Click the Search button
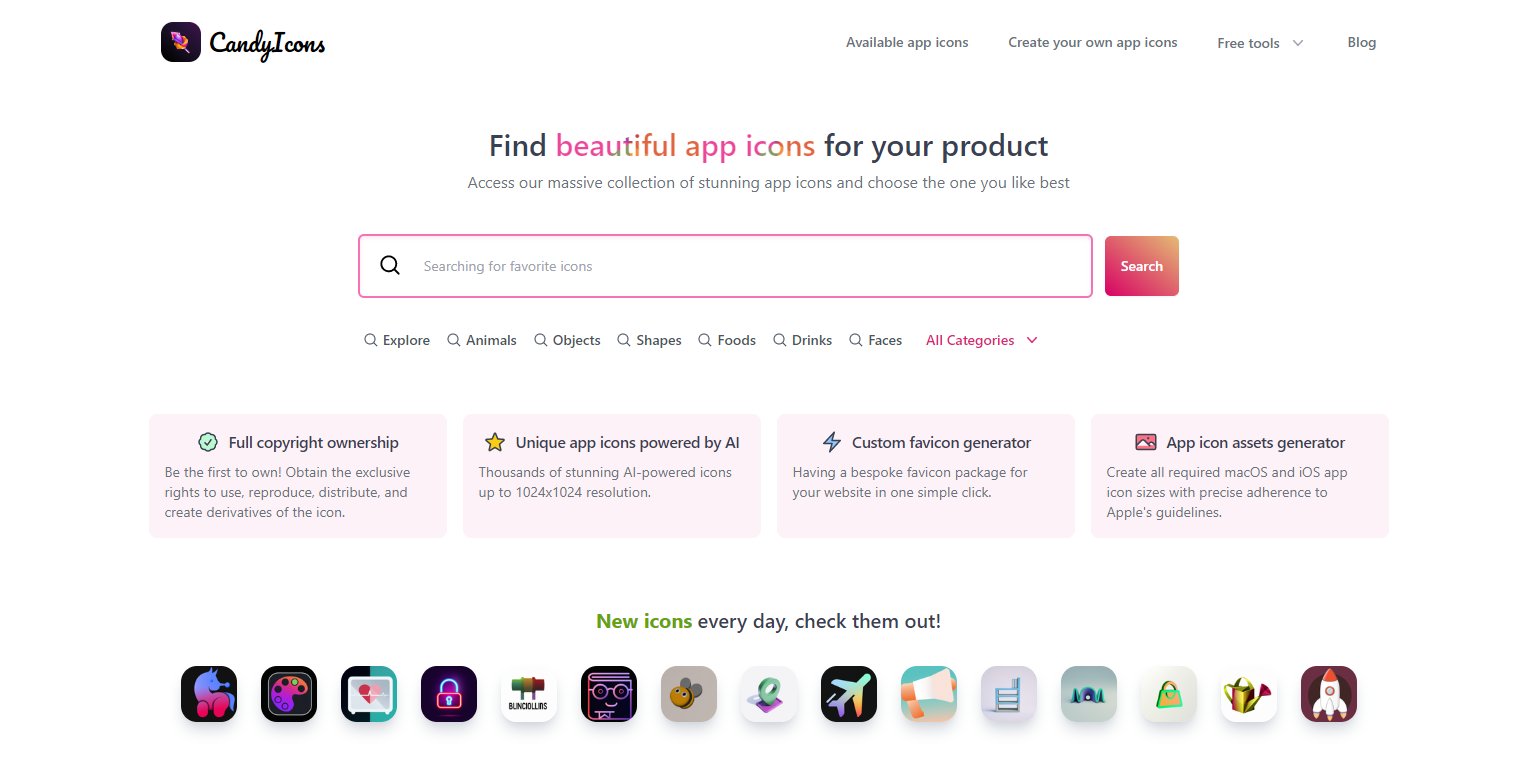The image size is (1539, 783). [1141, 265]
